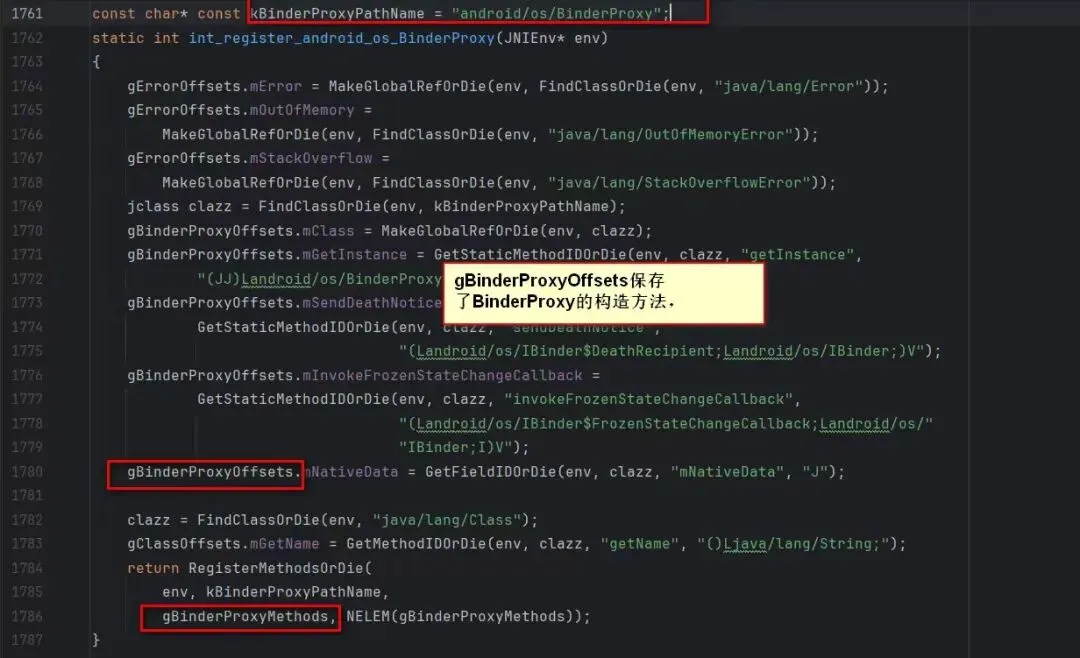
Task: Click the return keyword on line 1784
Action: tap(153, 568)
